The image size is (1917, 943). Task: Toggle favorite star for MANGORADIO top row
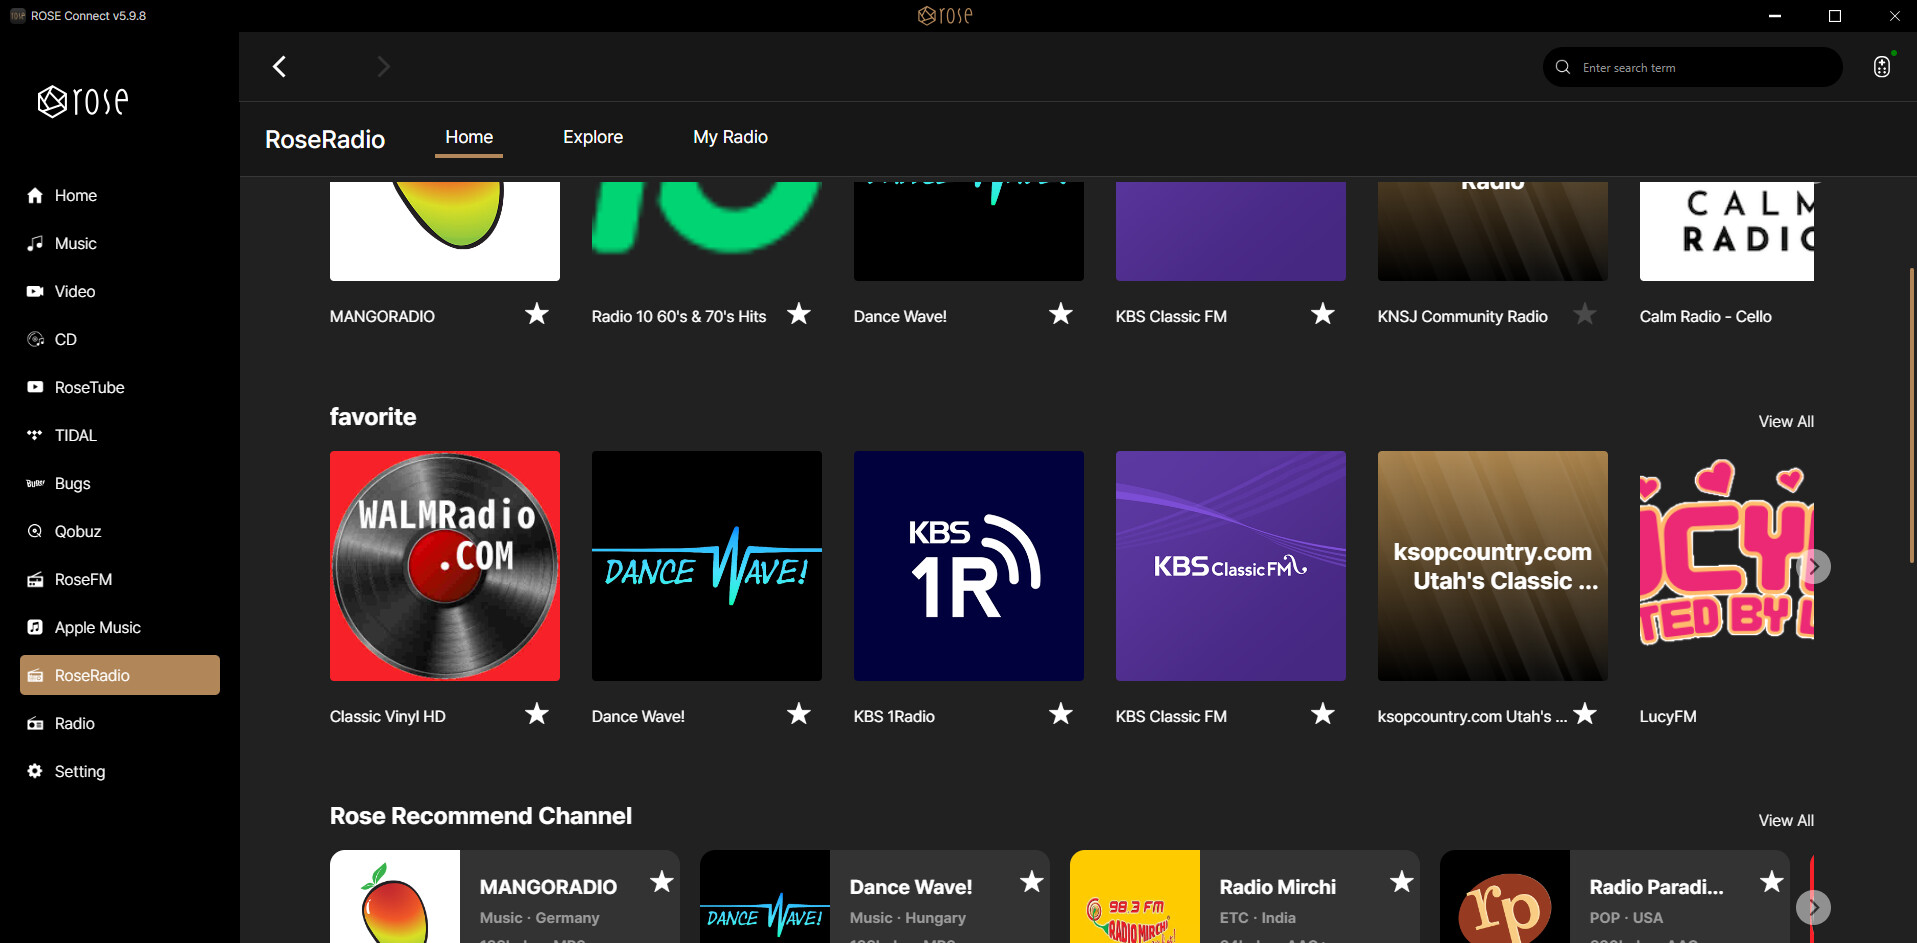click(537, 314)
